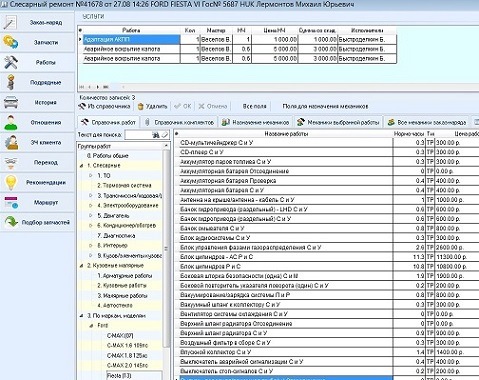
Task: Select the Fiesta tree item
Action: click(x=119, y=376)
